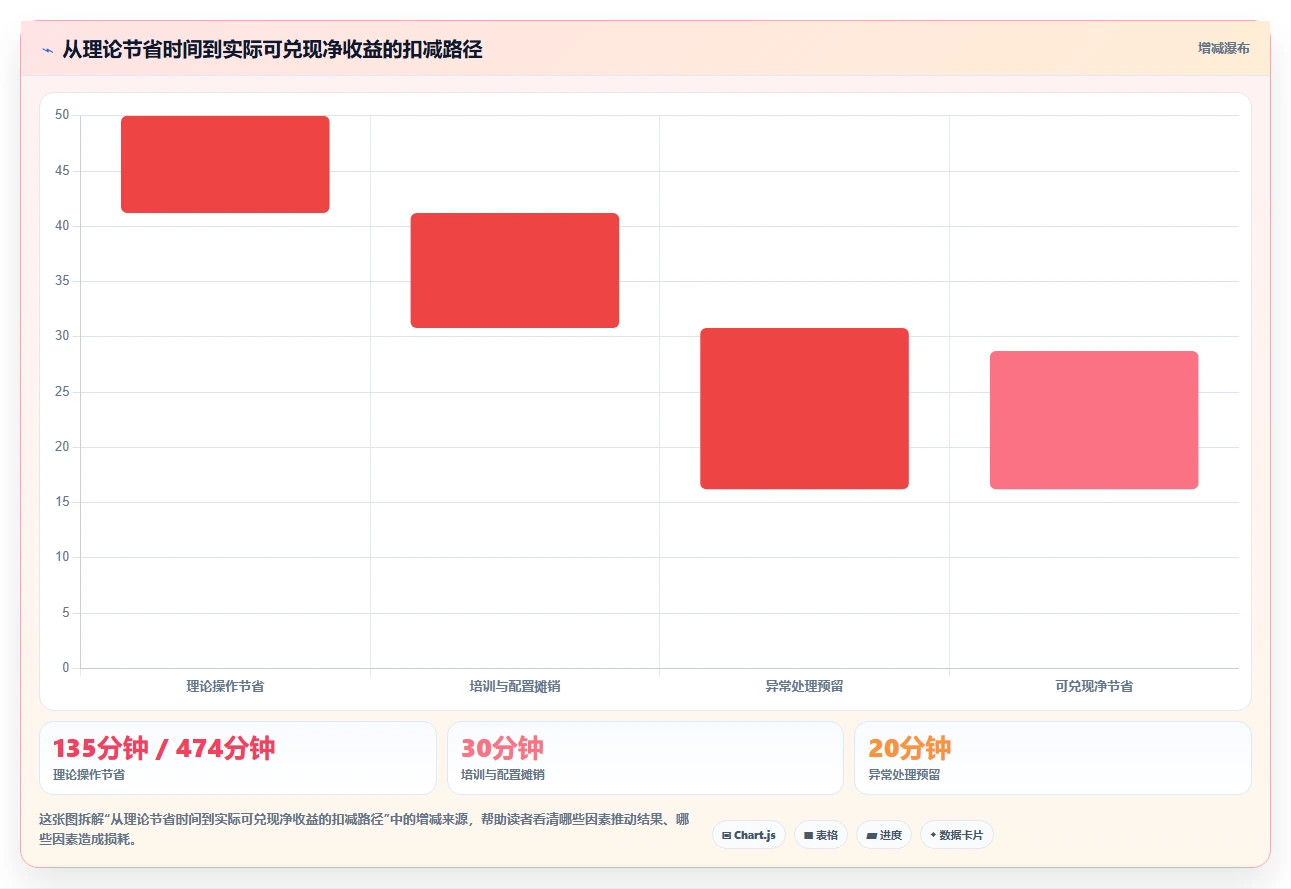
Task: Click the 培训与配置摊销 x-axis label
Action: [515, 686]
